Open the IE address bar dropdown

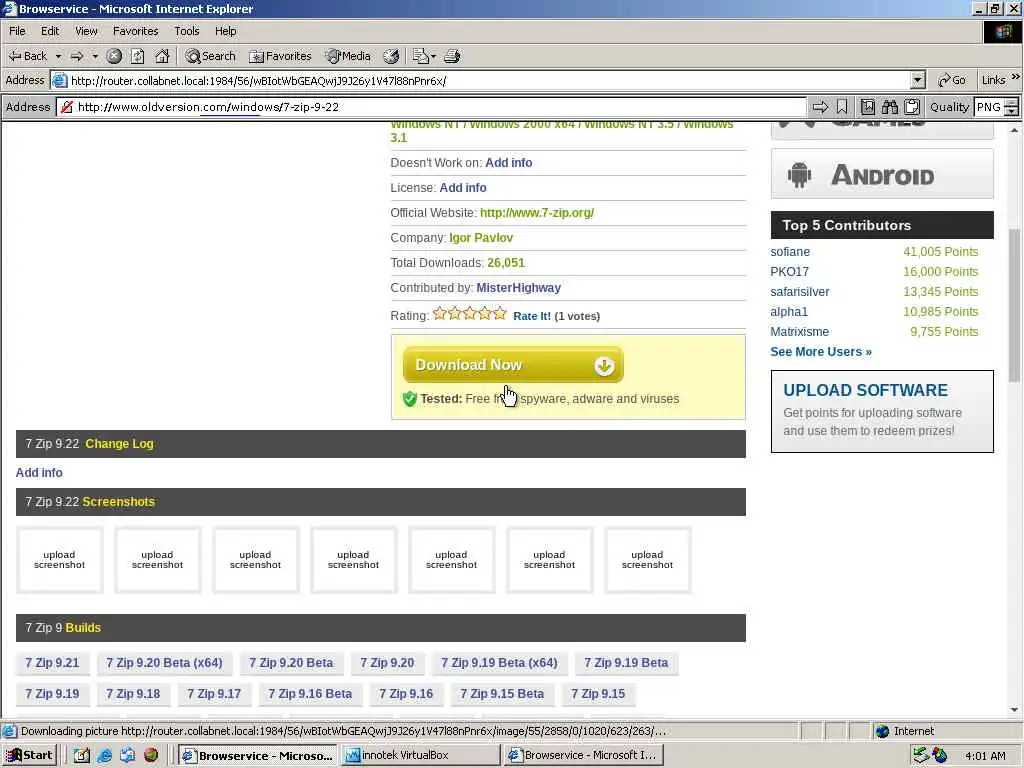click(918, 80)
